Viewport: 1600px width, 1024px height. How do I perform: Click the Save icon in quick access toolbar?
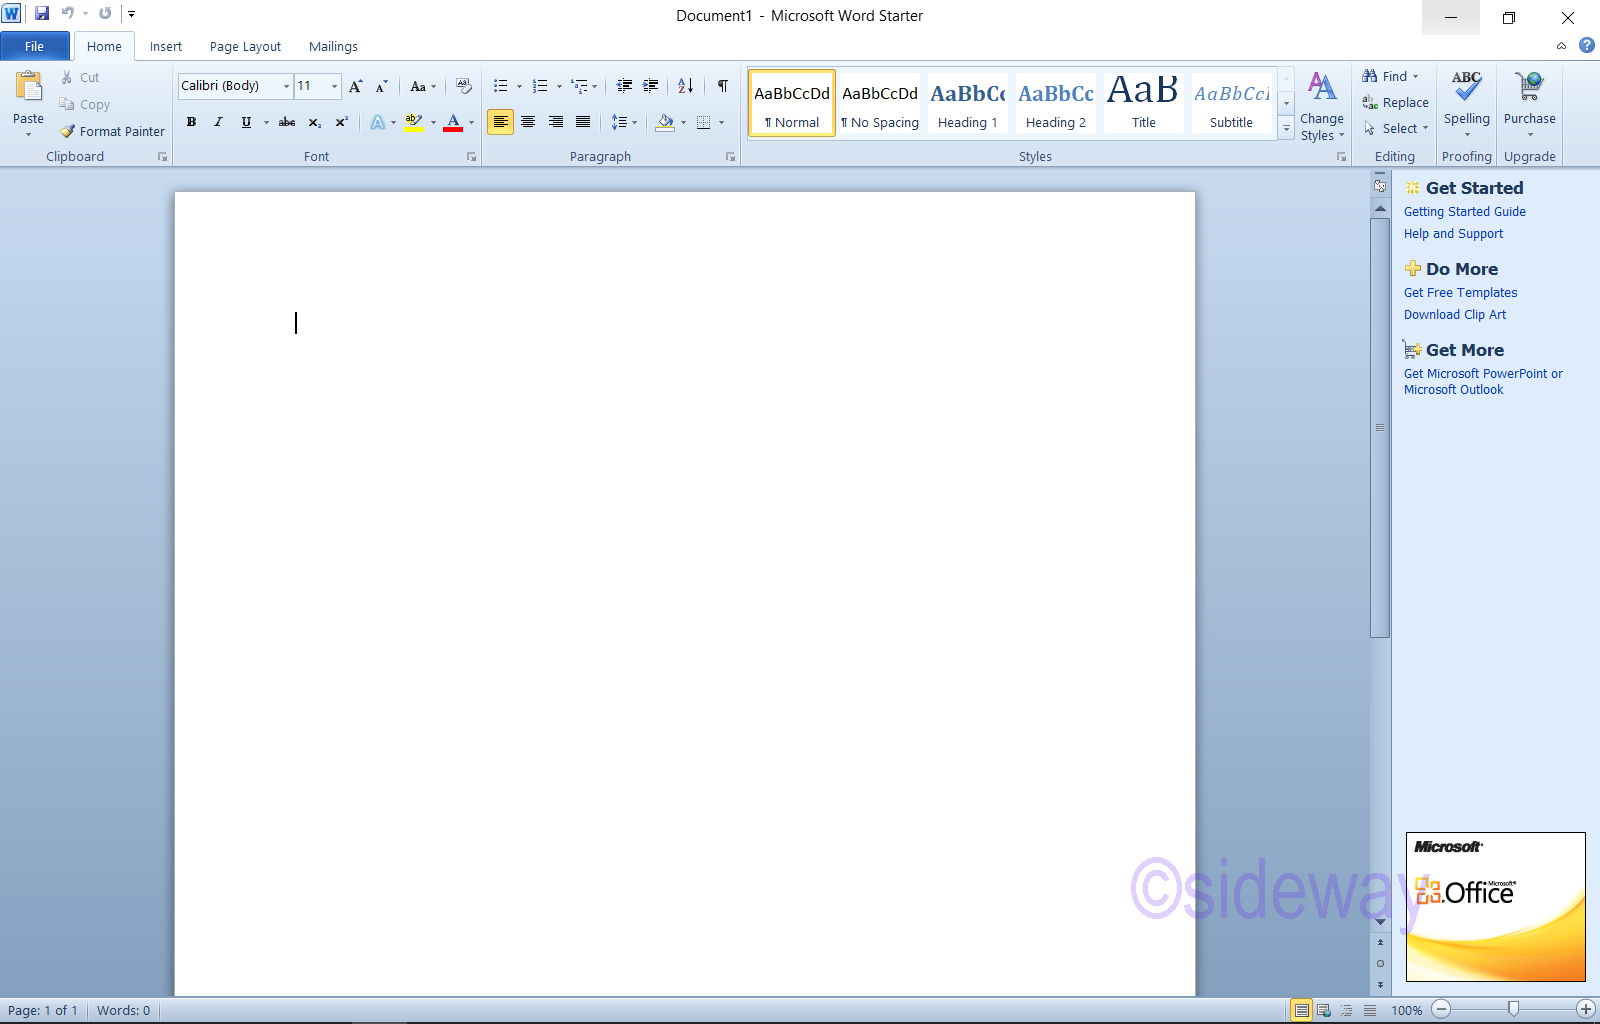42,14
